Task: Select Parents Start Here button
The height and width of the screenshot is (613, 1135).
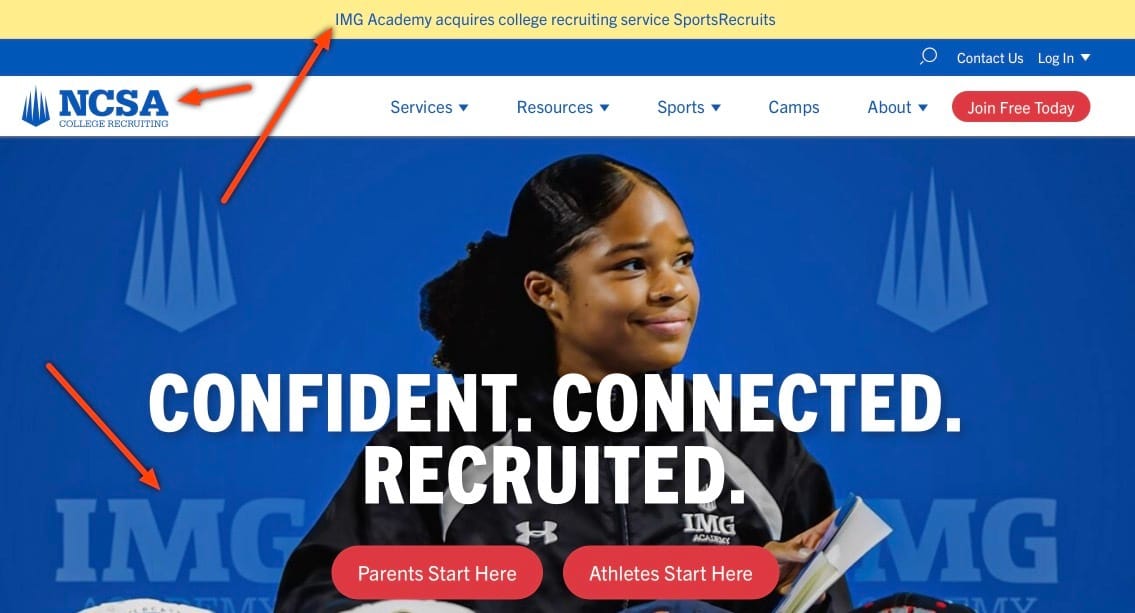Action: click(437, 573)
